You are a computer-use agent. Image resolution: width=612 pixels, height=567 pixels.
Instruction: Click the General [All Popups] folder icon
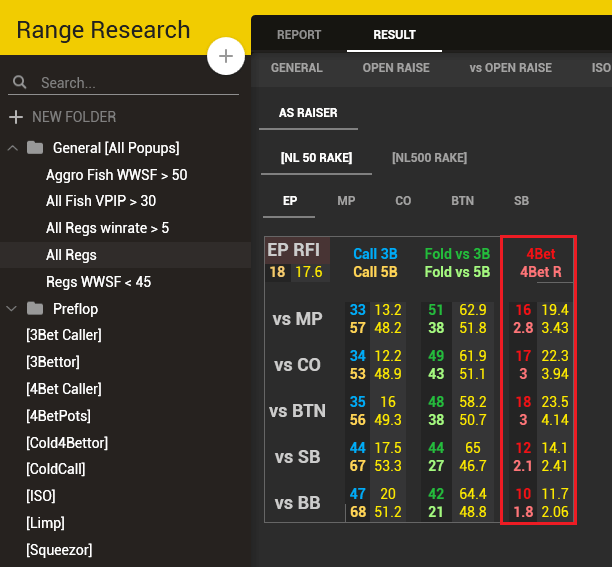tap(35, 148)
